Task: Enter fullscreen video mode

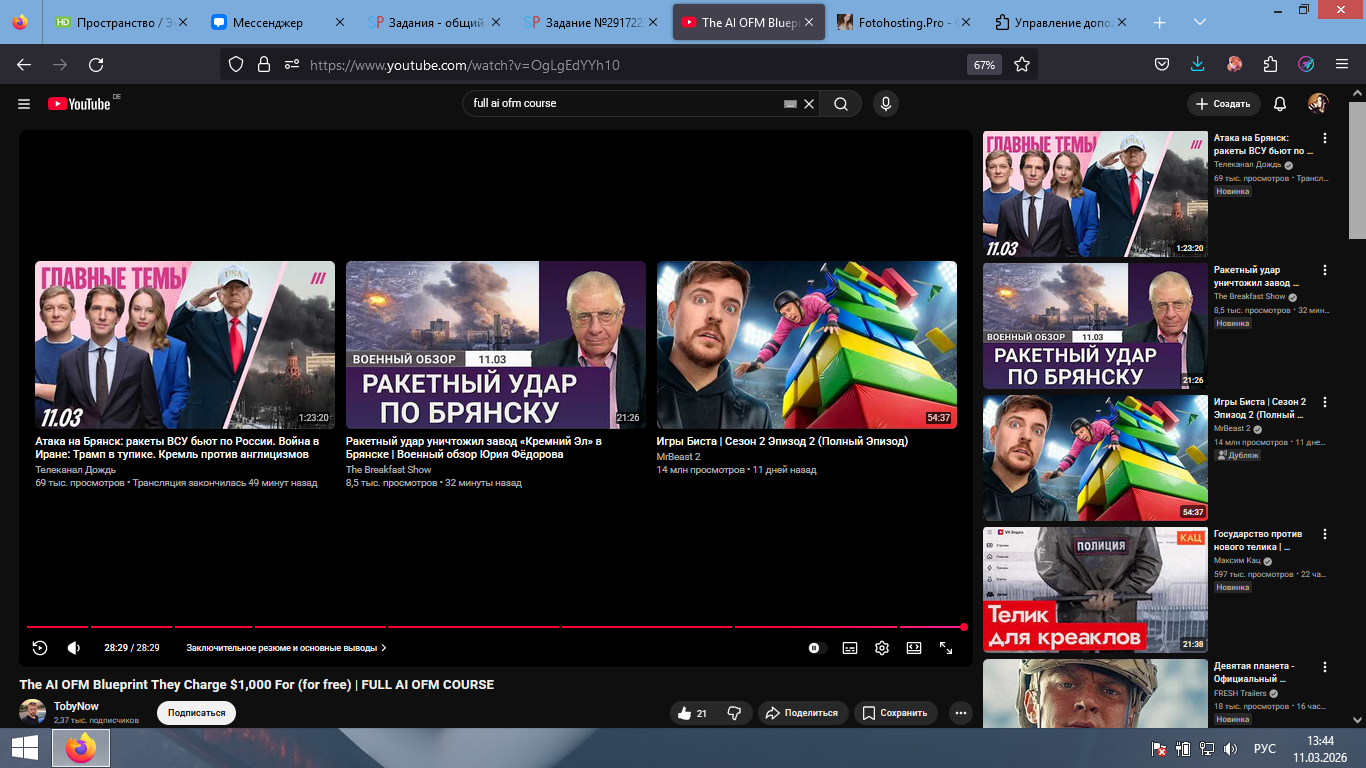Action: (x=946, y=648)
